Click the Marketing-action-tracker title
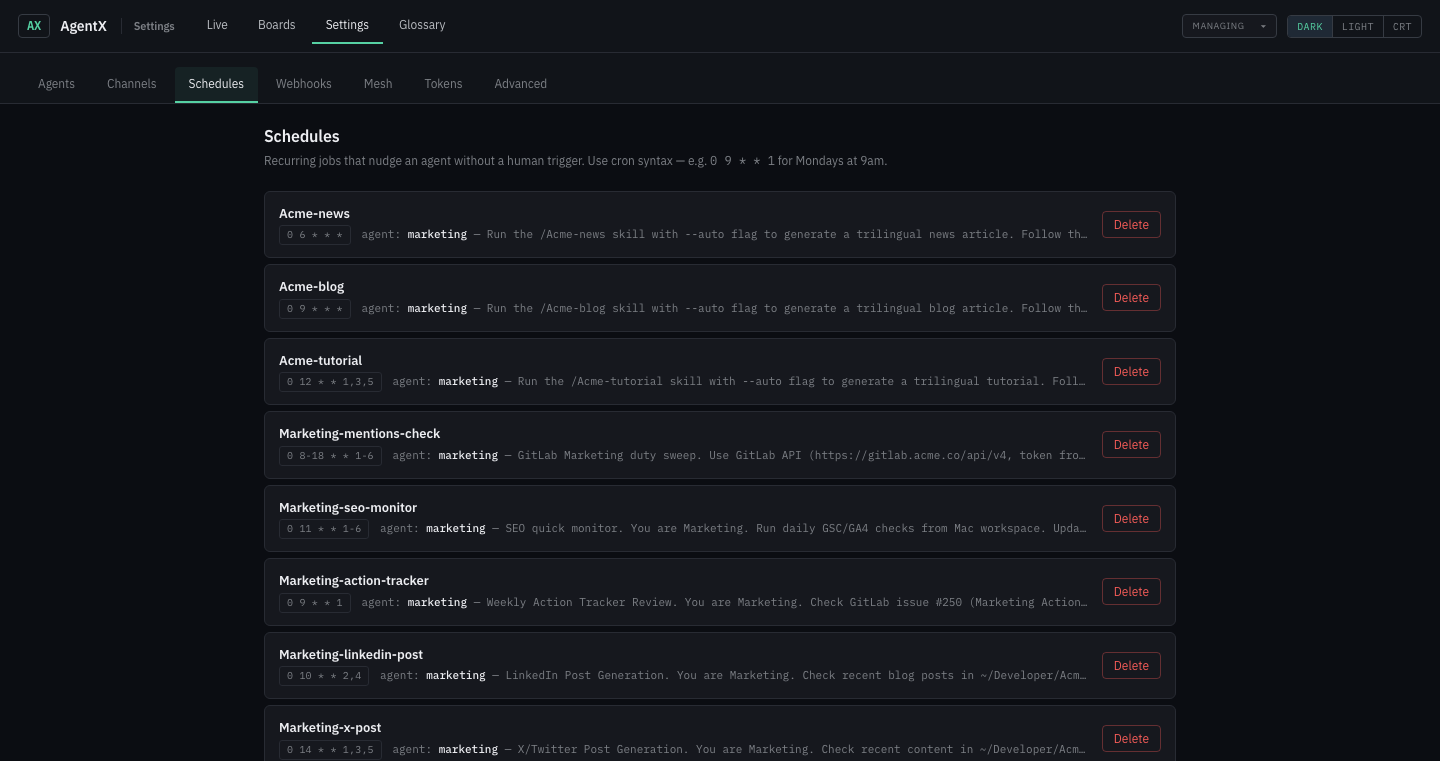 354,581
